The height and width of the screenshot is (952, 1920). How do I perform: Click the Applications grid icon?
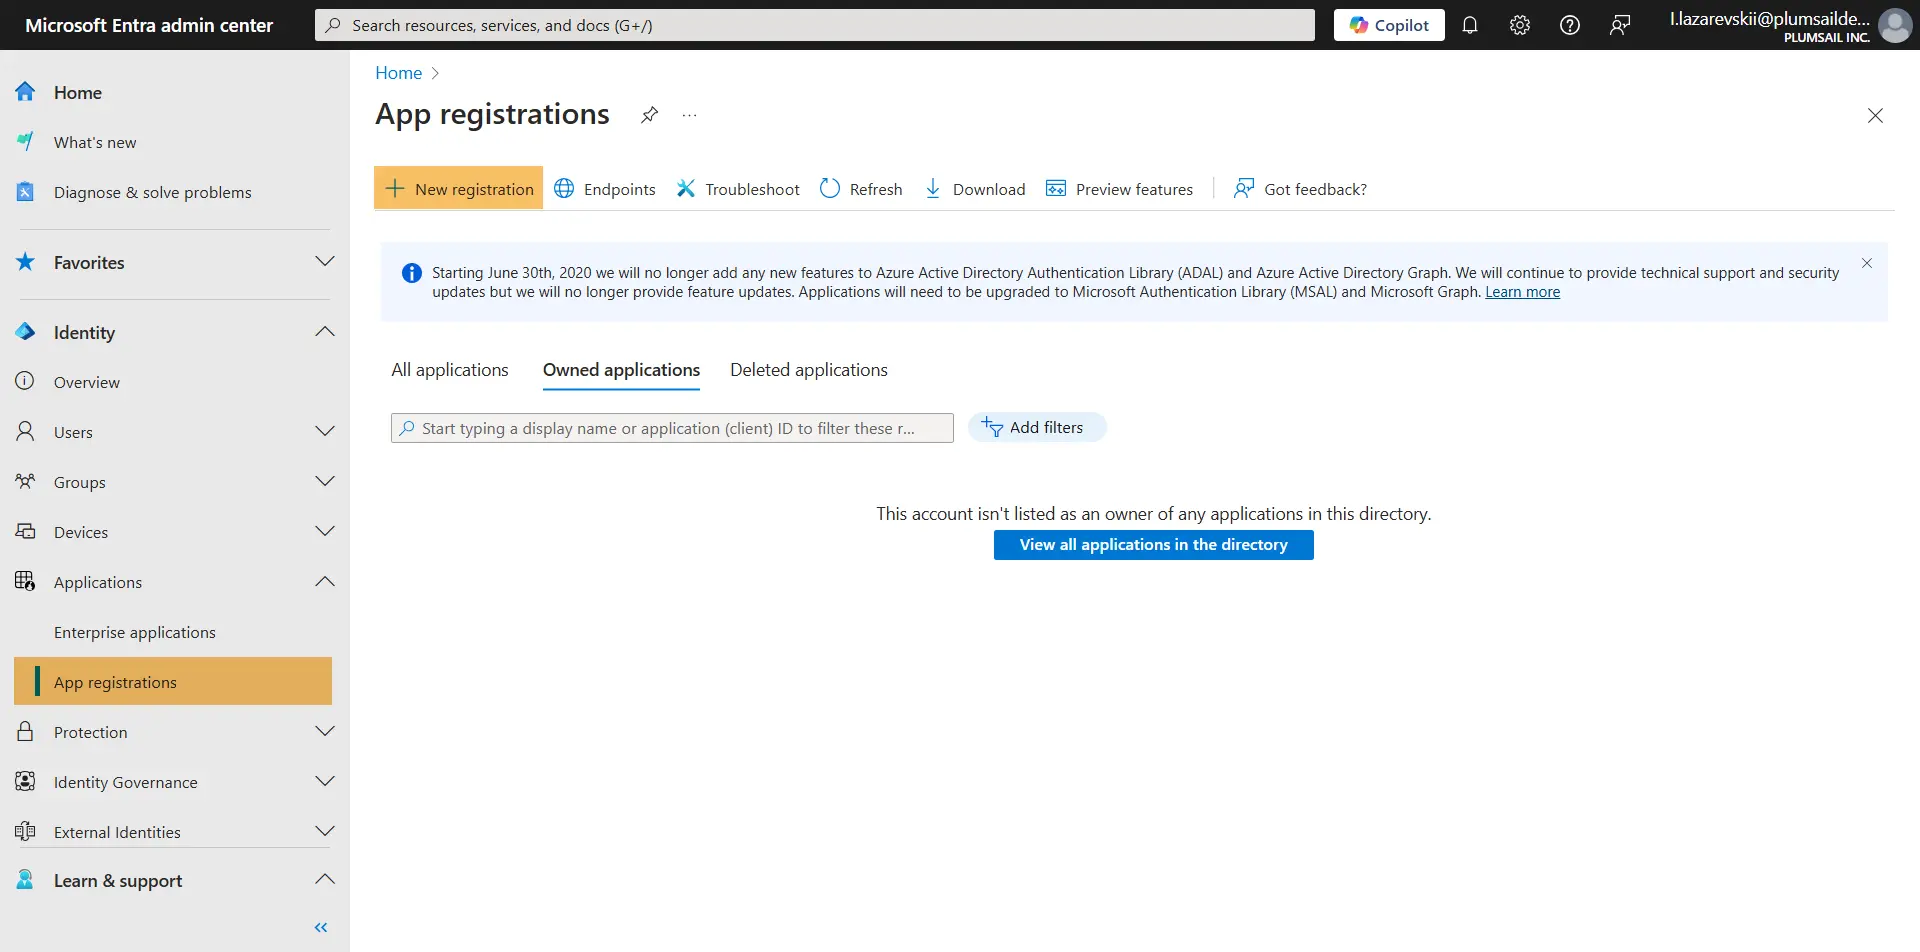25,581
